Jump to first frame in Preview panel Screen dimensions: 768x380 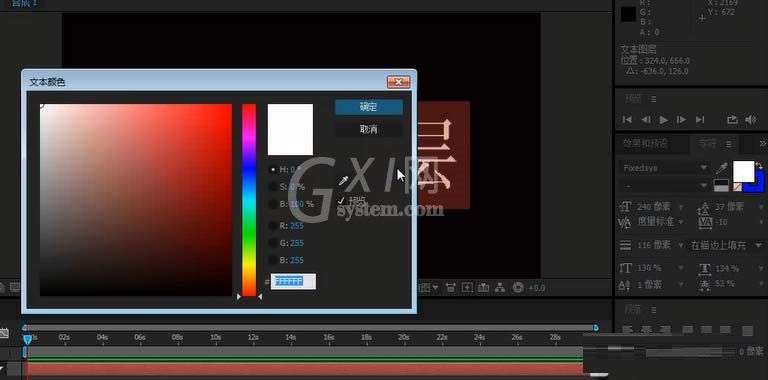tap(627, 119)
